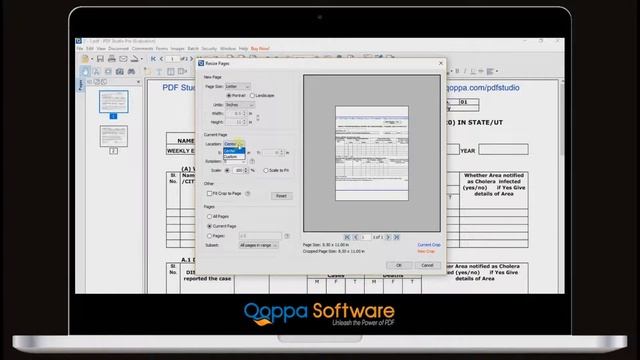Image resolution: width=640 pixels, height=360 pixels.
Task: Click the callout tool icon
Action: pos(182,71)
